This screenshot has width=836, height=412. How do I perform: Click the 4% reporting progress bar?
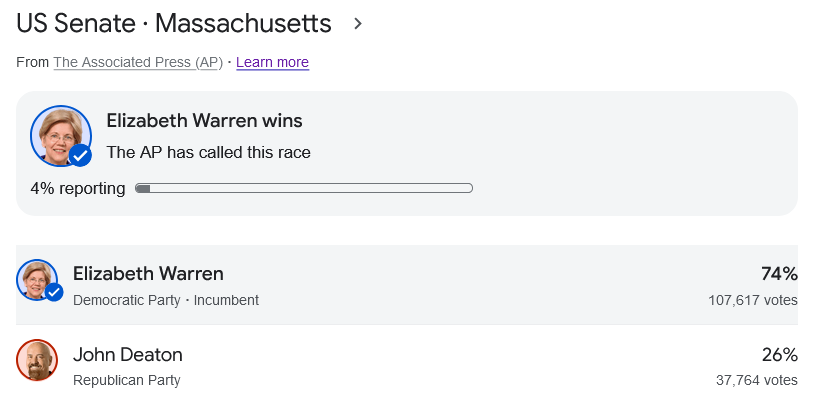pyautogui.click(x=304, y=187)
